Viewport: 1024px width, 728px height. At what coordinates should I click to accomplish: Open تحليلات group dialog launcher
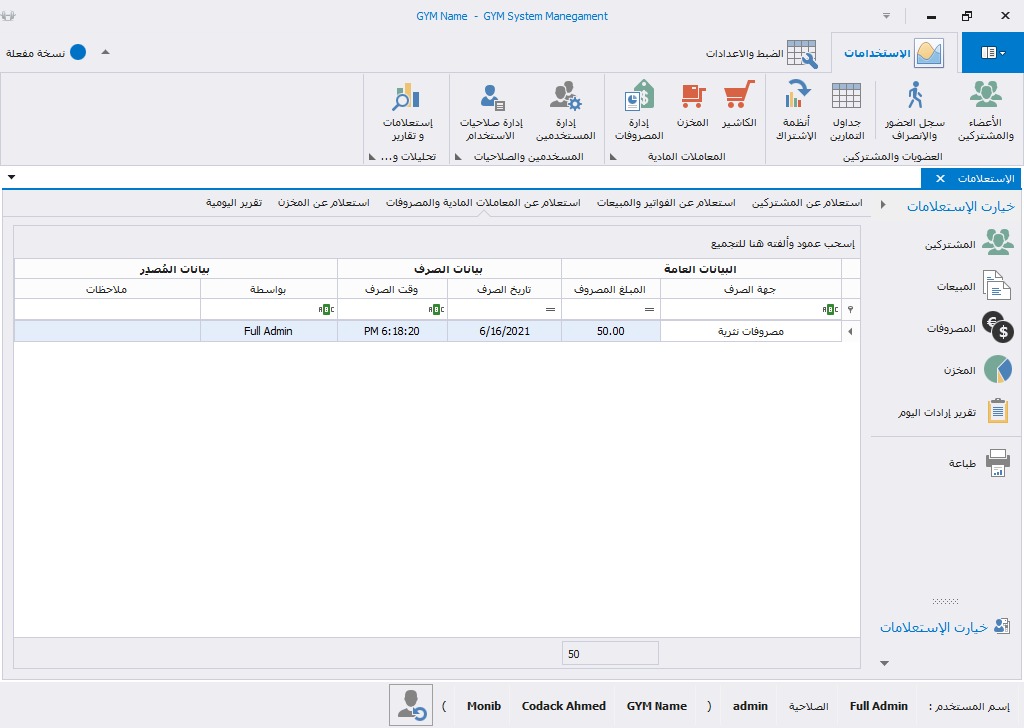click(372, 157)
